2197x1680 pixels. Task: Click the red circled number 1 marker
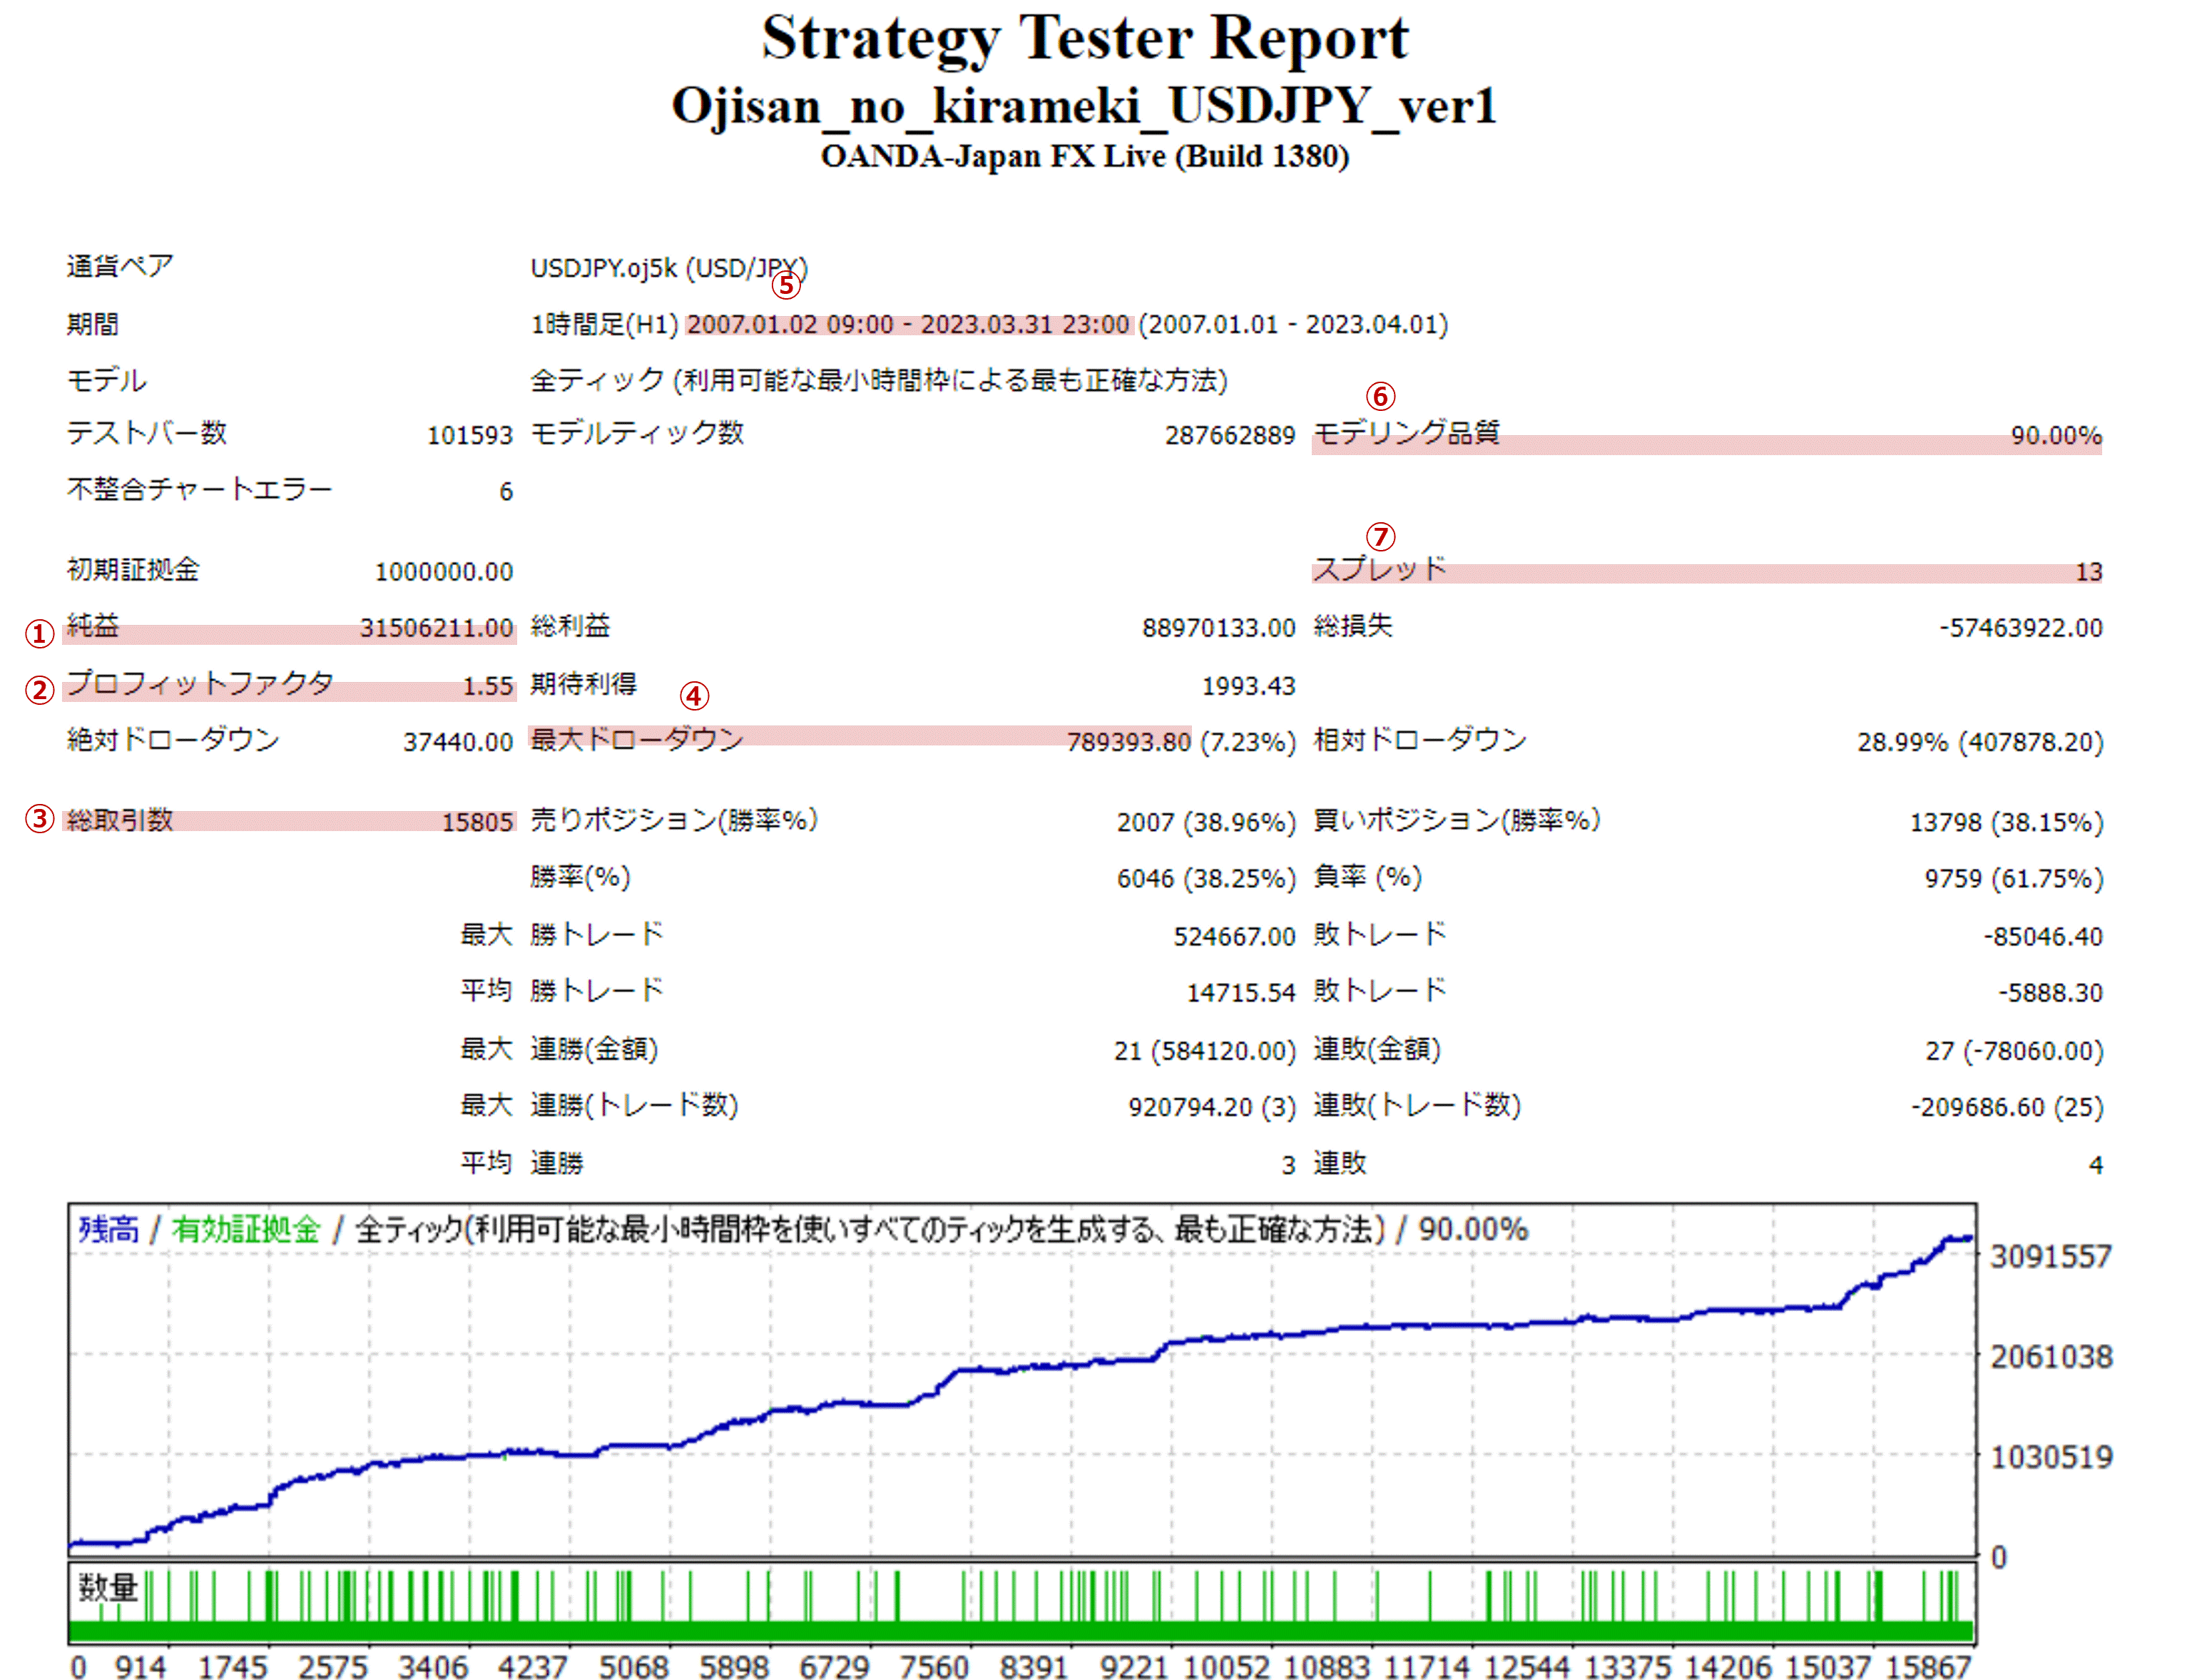point(39,633)
